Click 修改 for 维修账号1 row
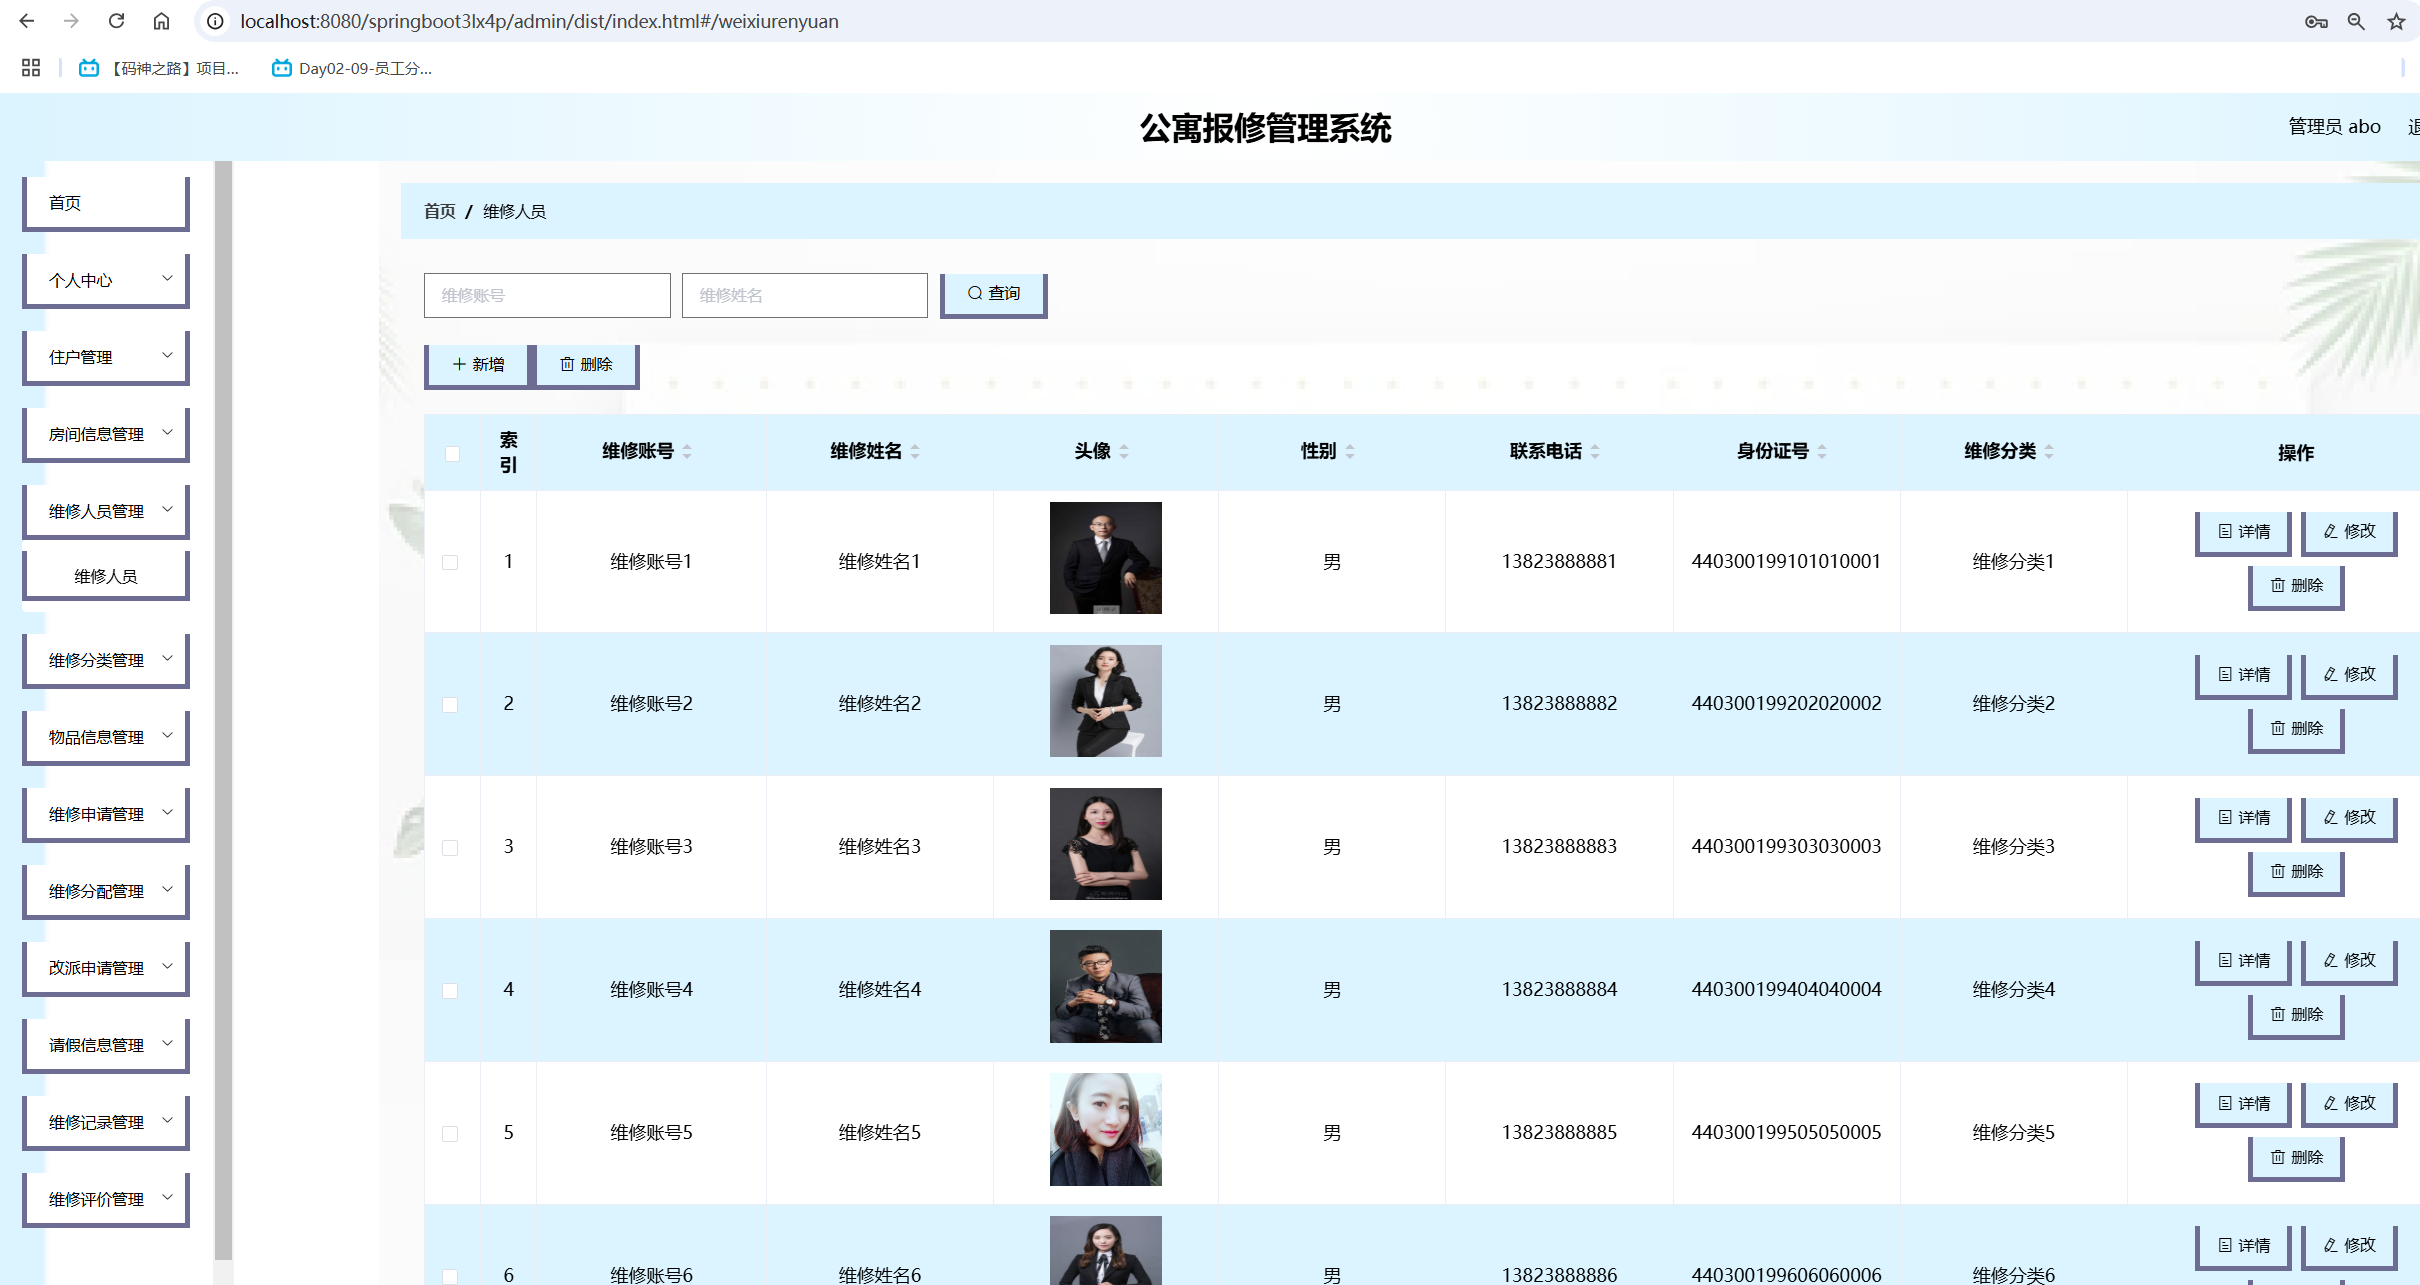Image resolution: width=2420 pixels, height=1285 pixels. pos(2349,532)
